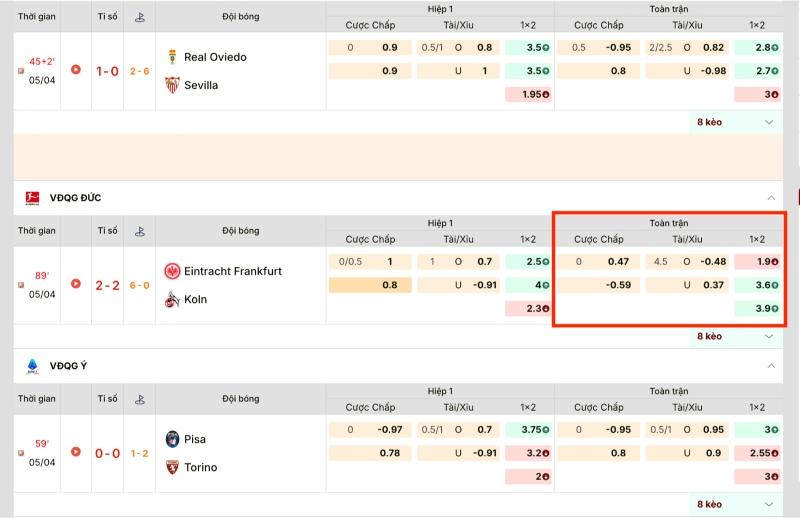
Task: Click the Koln team name
Action: click(196, 299)
